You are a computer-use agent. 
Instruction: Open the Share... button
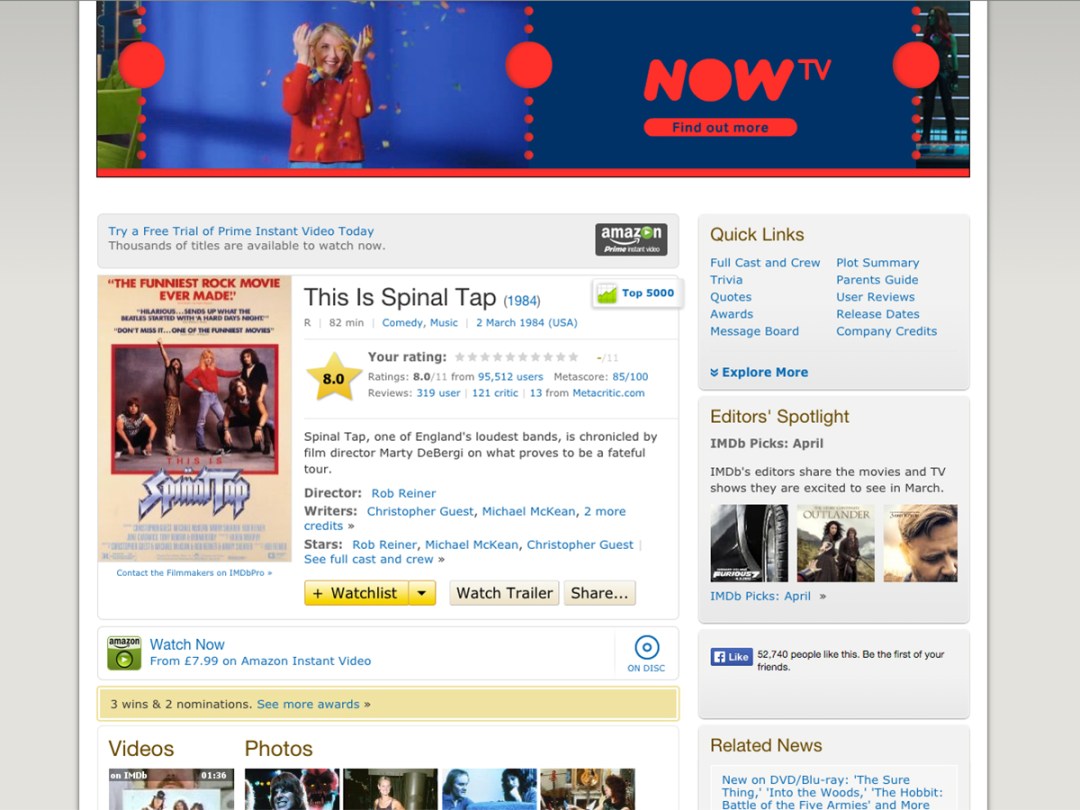click(x=599, y=593)
